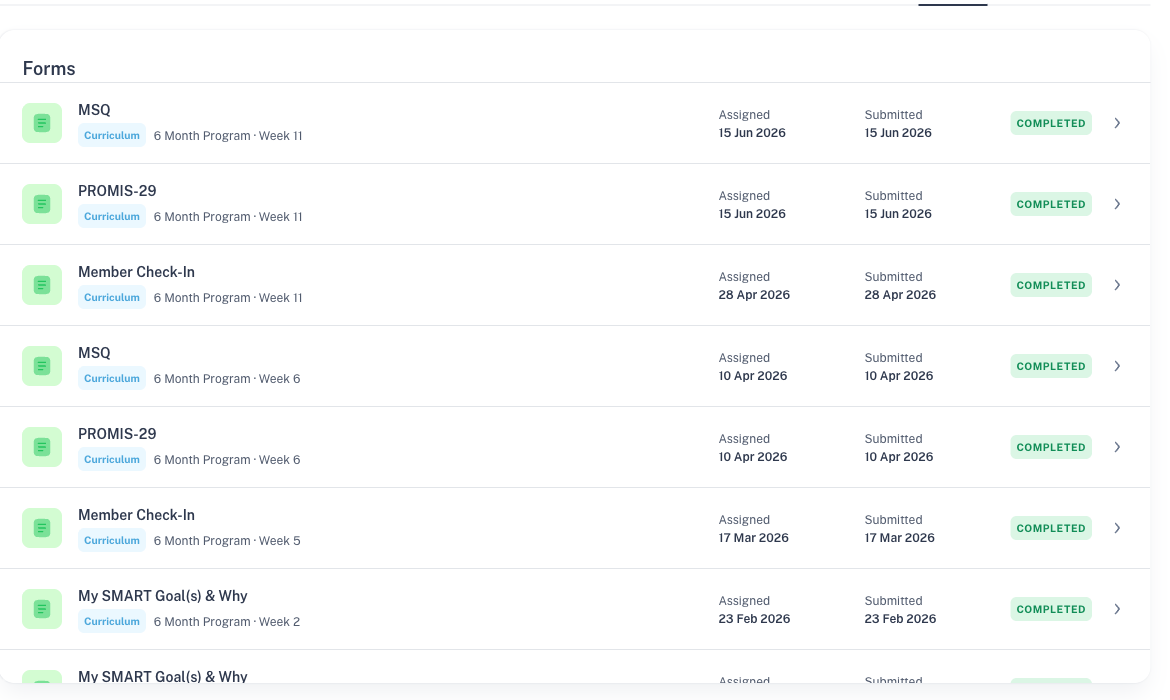Click the COMPLETED badge on MSQ Week 6
The width and height of the screenshot is (1170, 700).
1051,366
